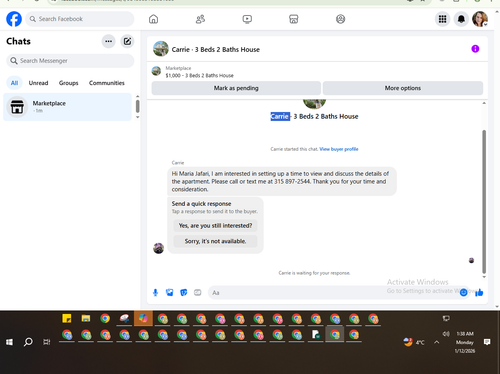This screenshot has height=374, width=500.
Task: Open the Marketplace chat entry
Action: point(67,107)
